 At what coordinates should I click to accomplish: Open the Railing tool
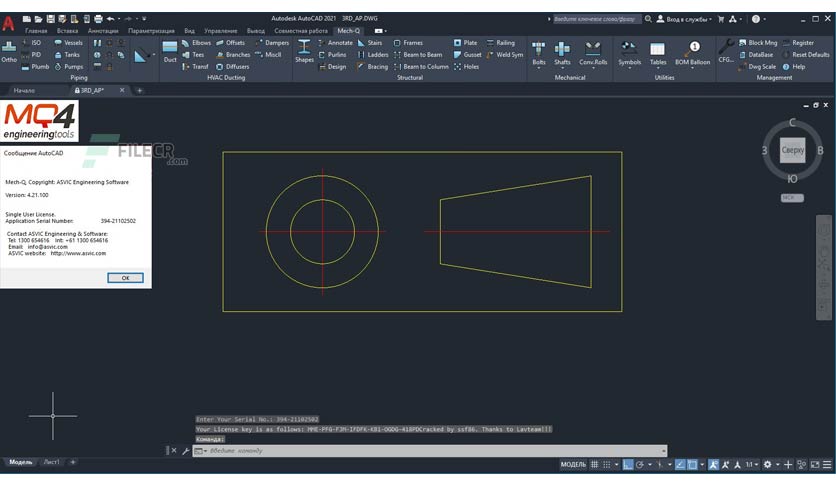[x=501, y=43]
